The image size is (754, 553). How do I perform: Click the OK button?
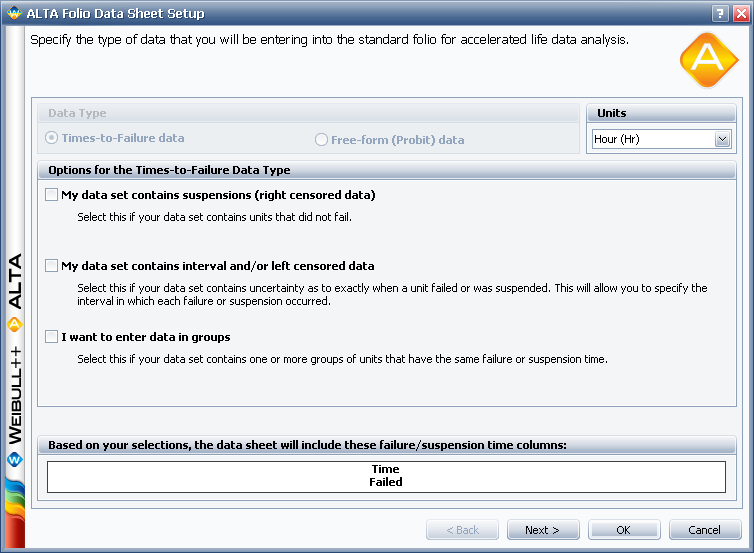(x=623, y=530)
